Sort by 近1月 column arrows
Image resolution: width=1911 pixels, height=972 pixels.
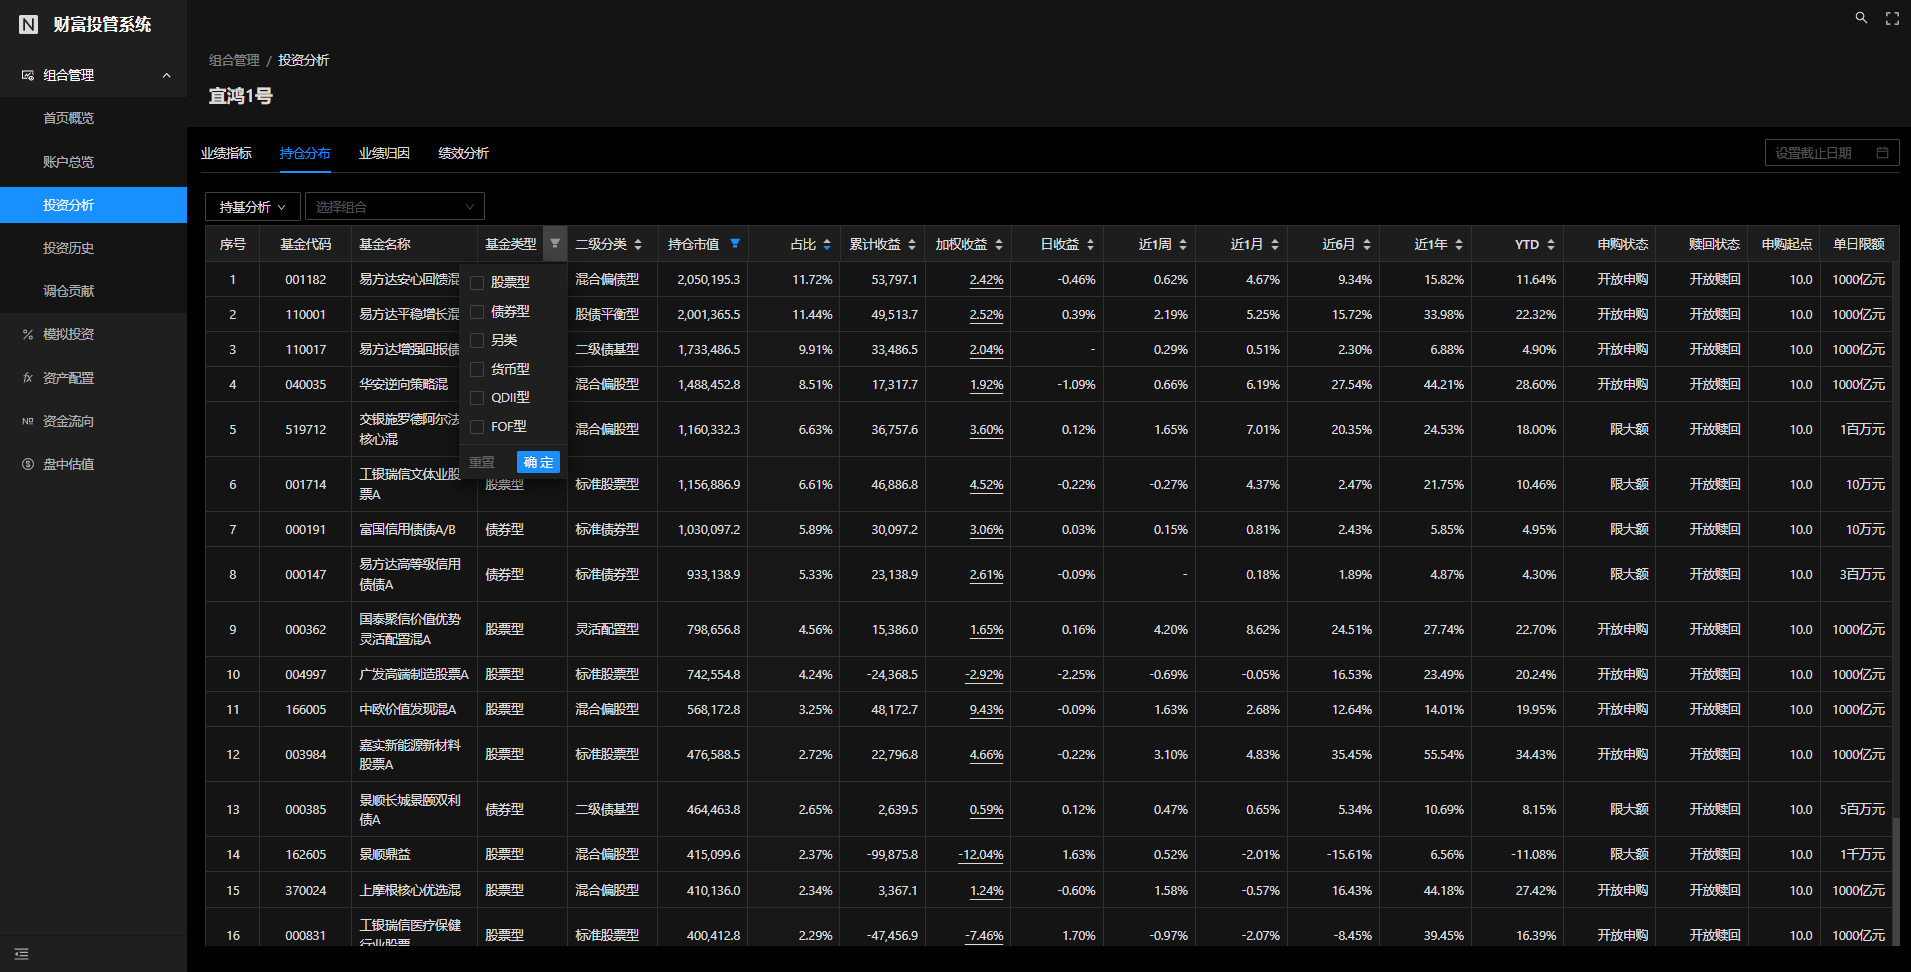1275,244
